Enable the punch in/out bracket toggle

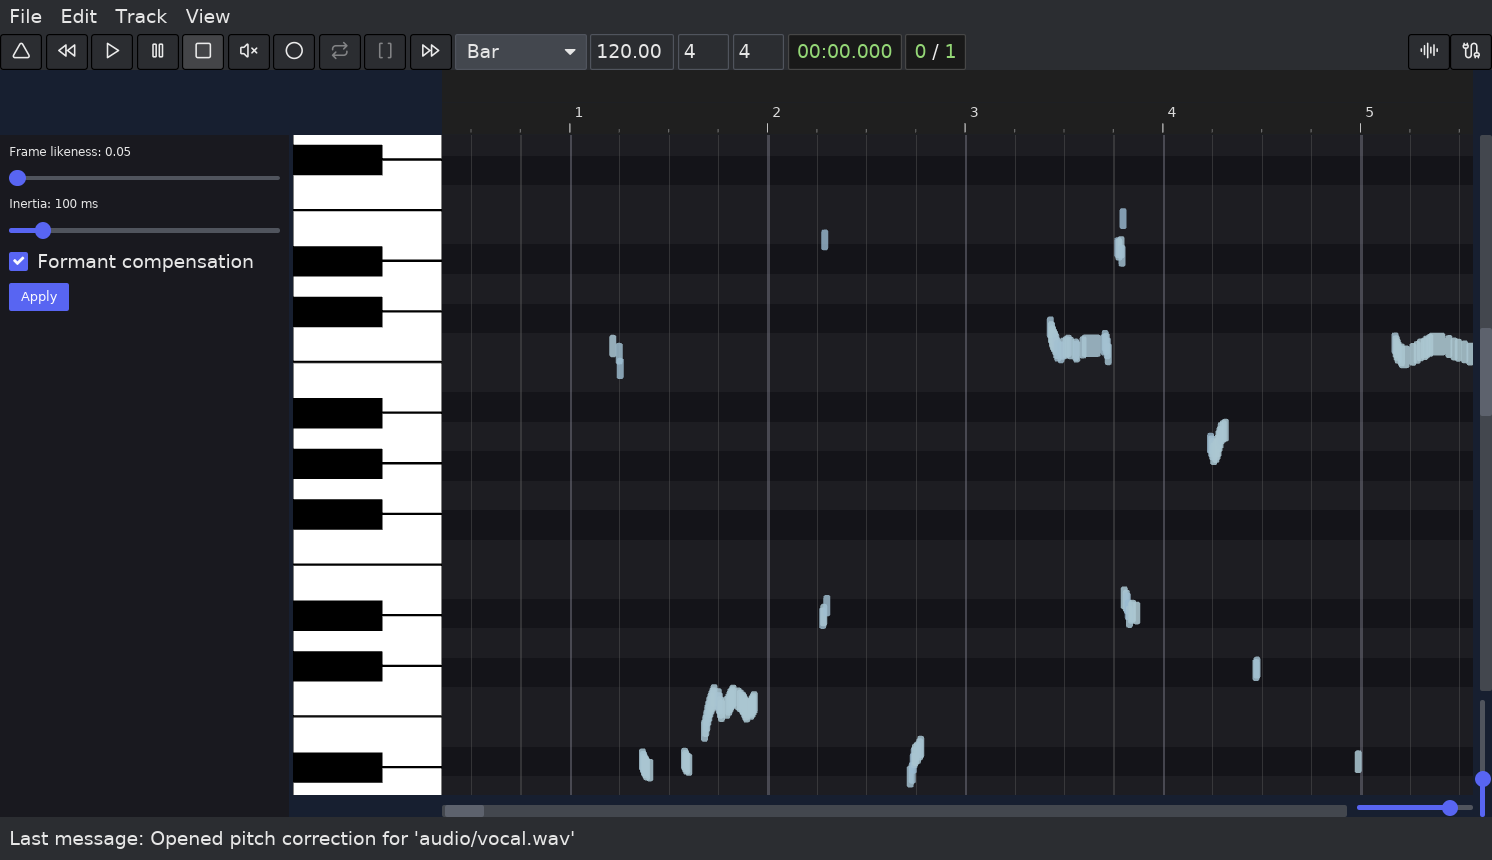tap(385, 51)
